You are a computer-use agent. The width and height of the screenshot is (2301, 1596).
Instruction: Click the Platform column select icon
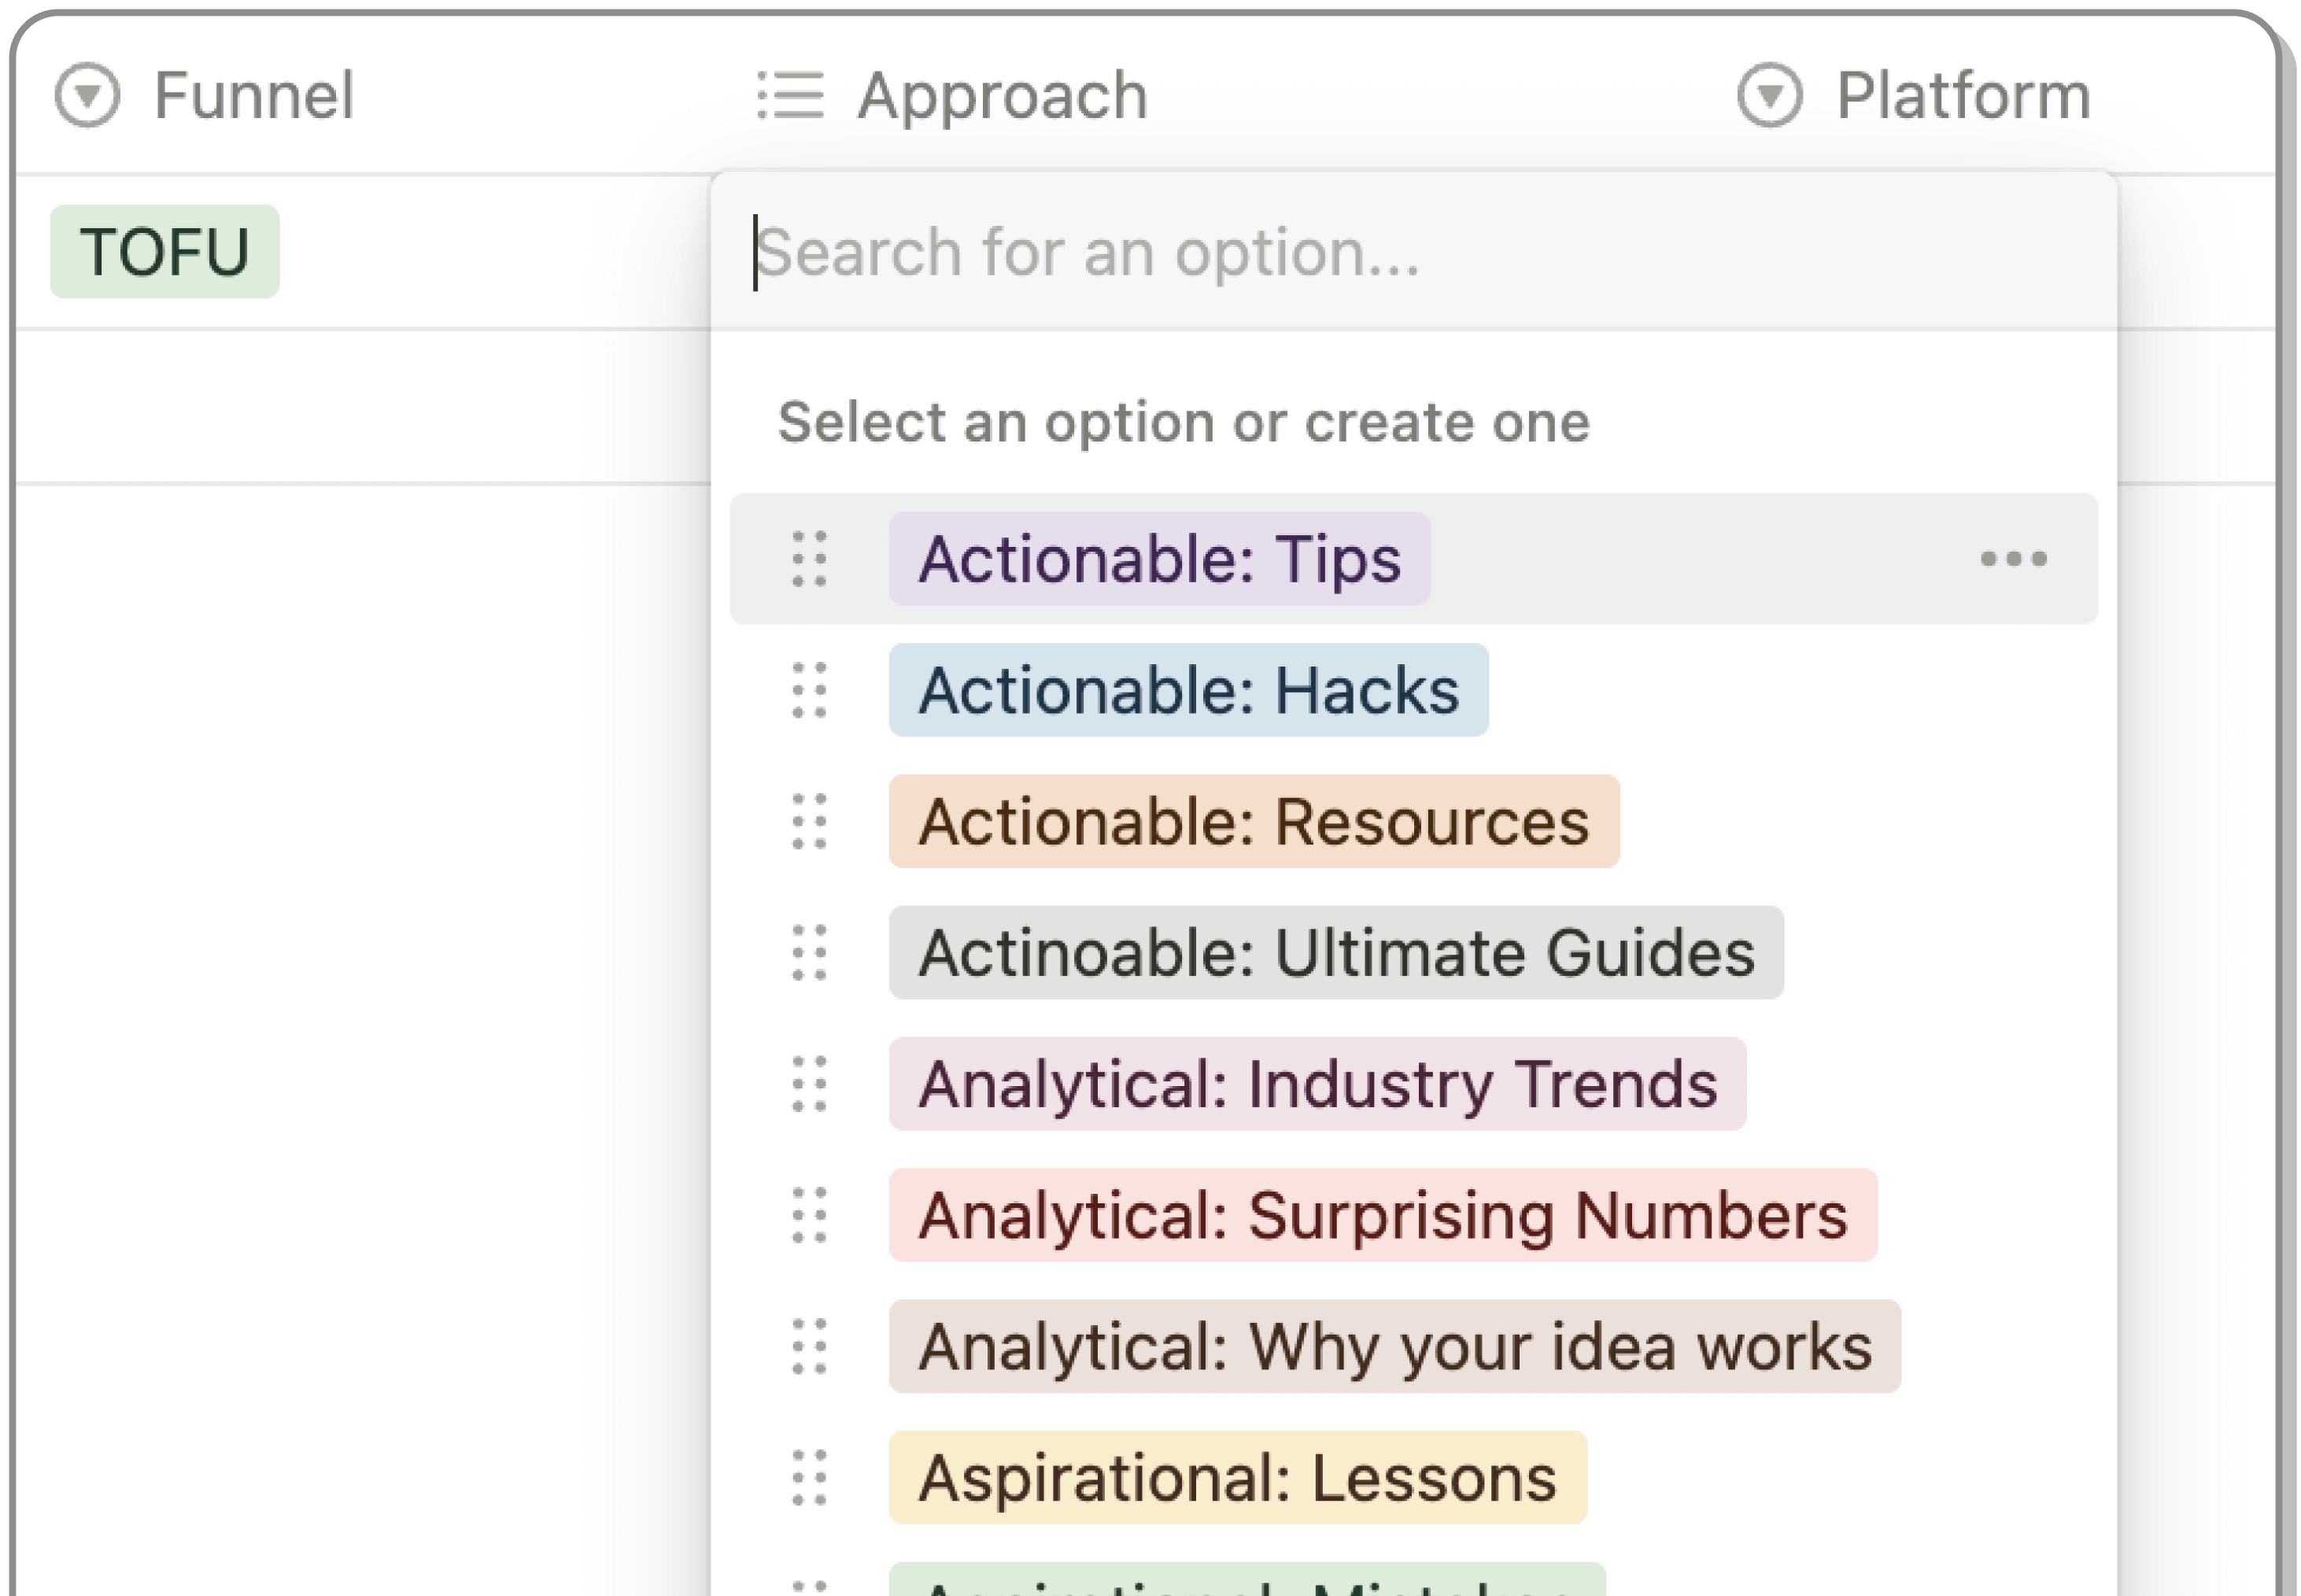pos(1769,96)
